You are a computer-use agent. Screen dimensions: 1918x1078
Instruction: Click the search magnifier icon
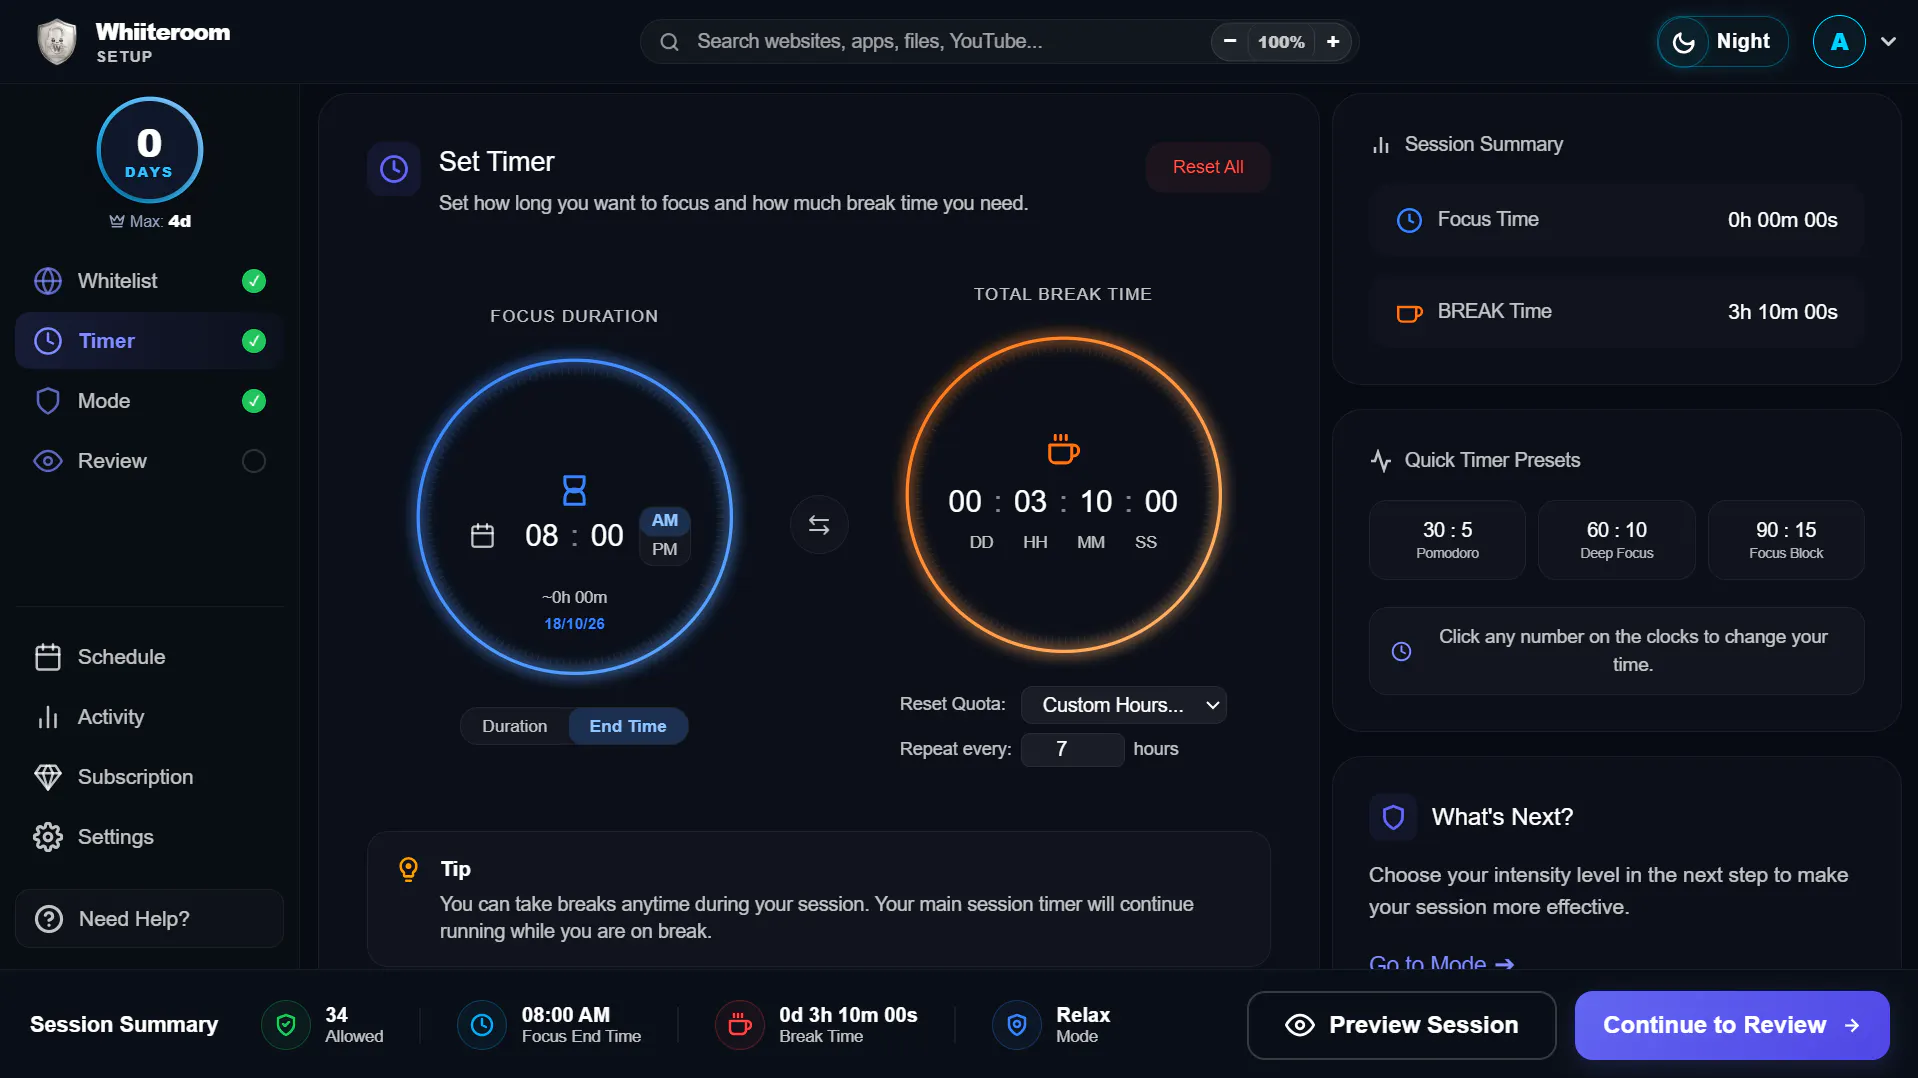point(670,42)
